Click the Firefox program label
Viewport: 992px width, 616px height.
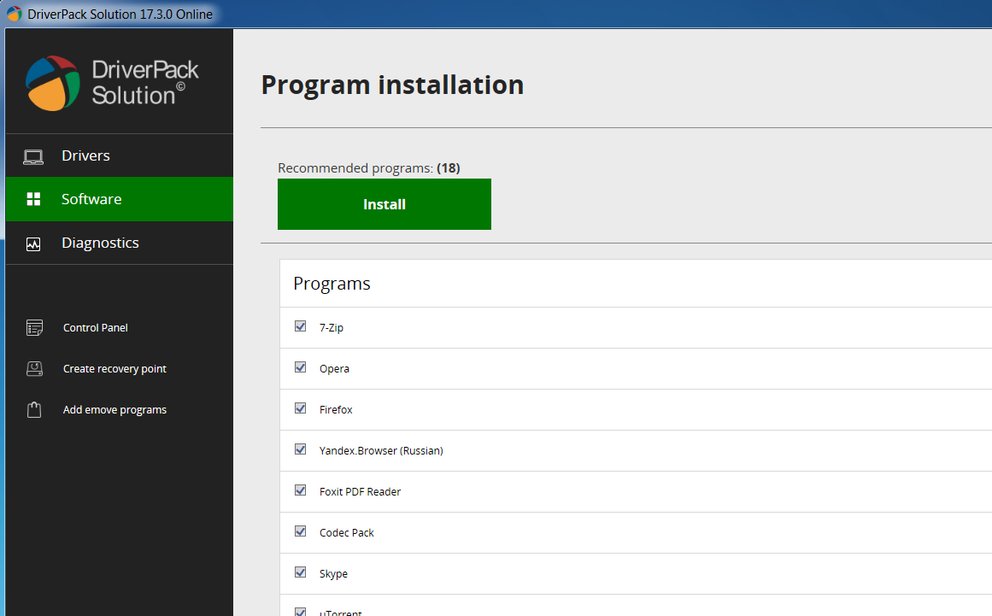click(336, 410)
